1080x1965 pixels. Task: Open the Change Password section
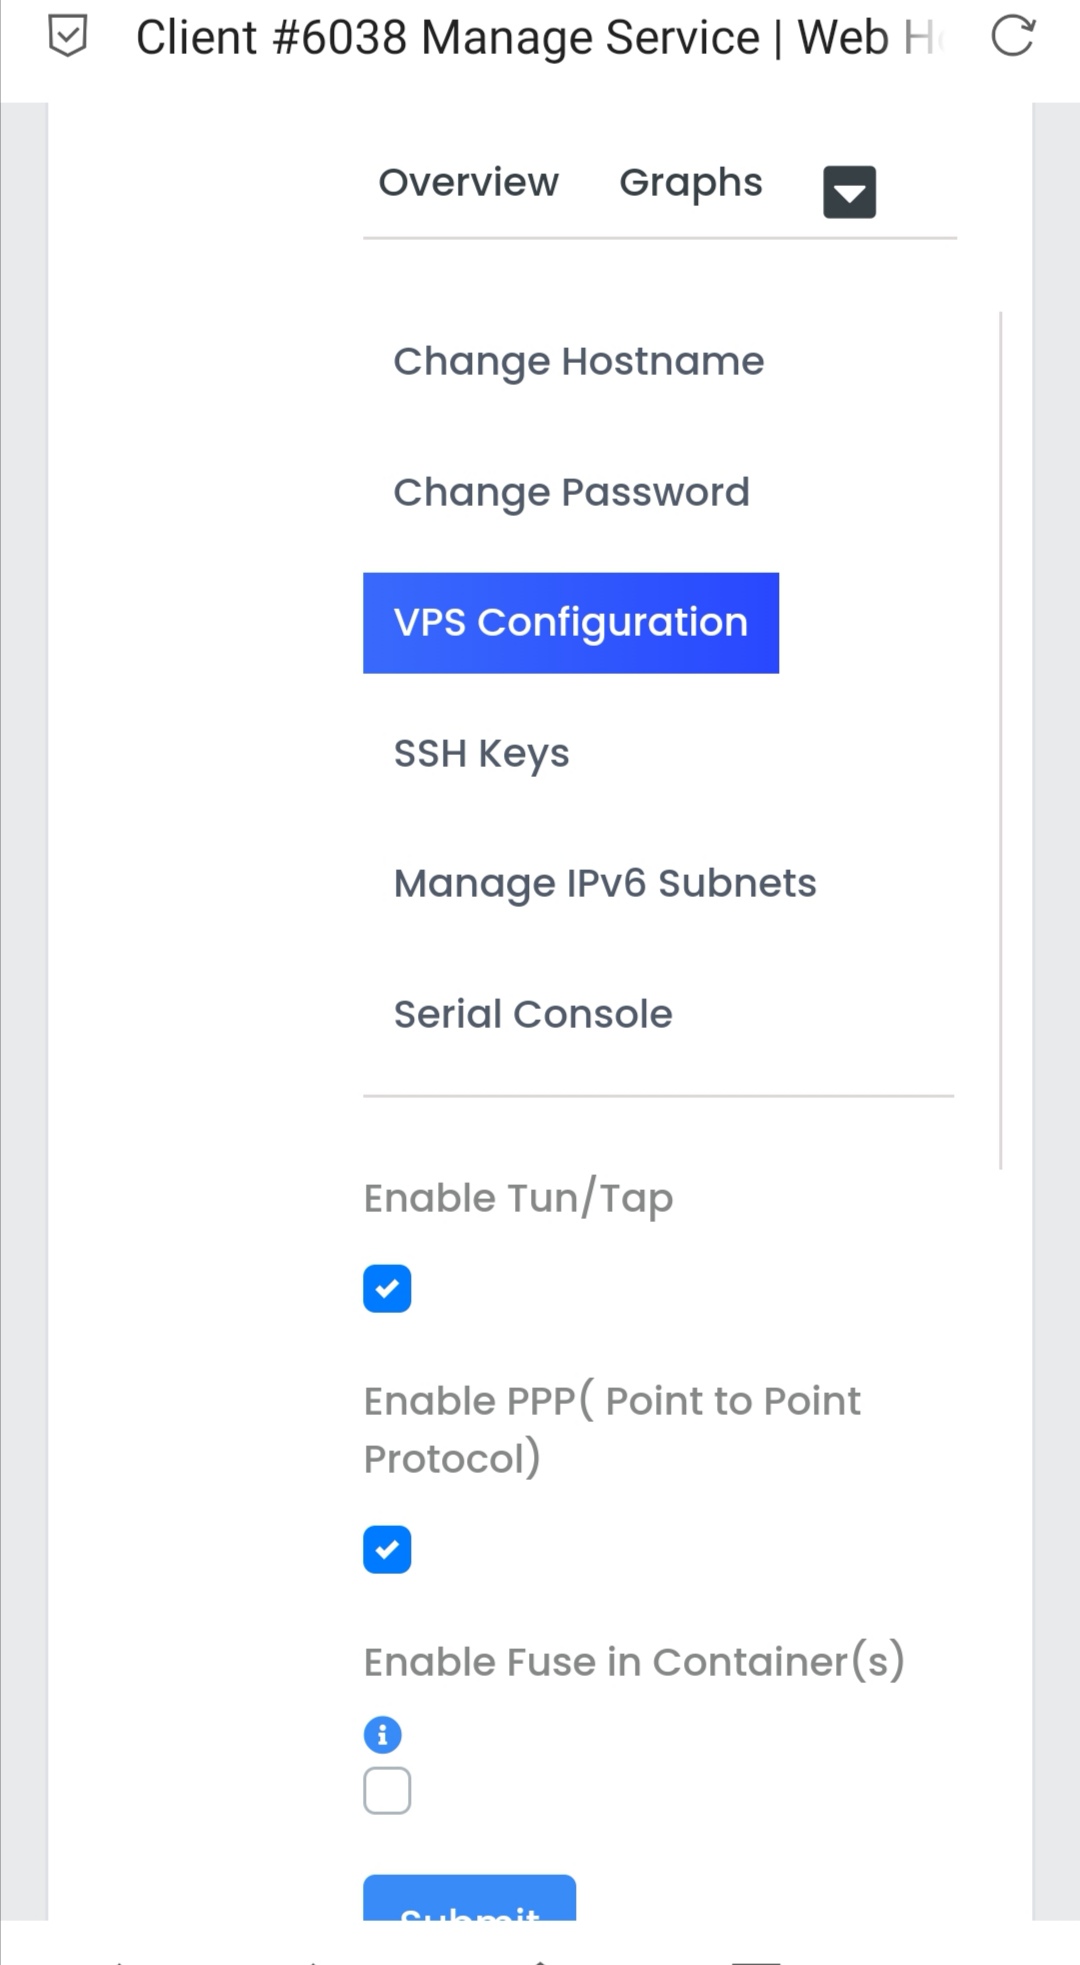pyautogui.click(x=571, y=492)
